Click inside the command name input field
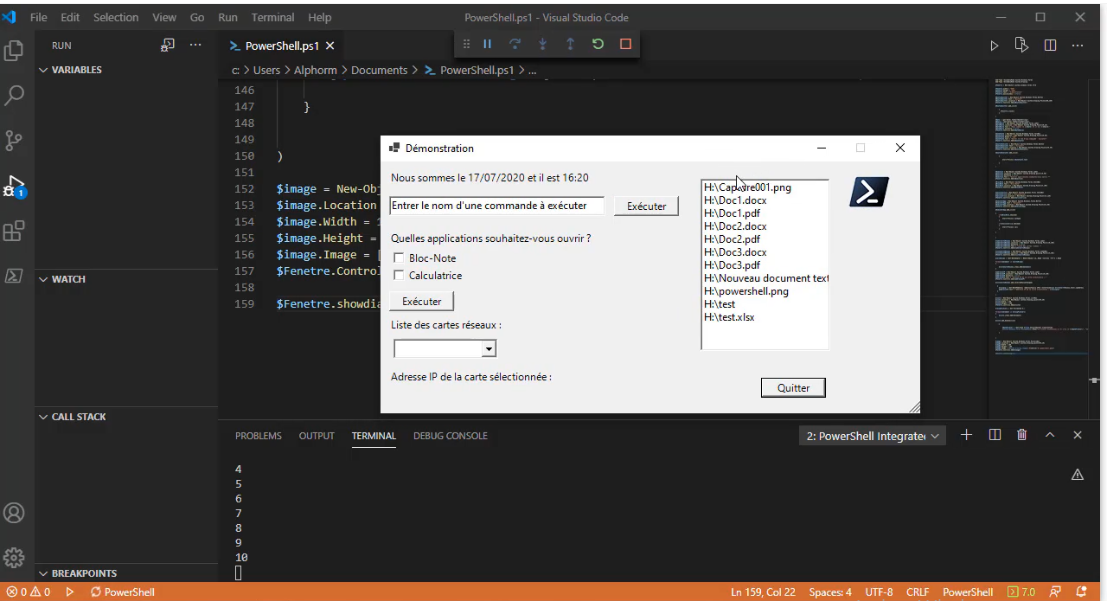Viewport: 1107px width, 601px height. 496,205
